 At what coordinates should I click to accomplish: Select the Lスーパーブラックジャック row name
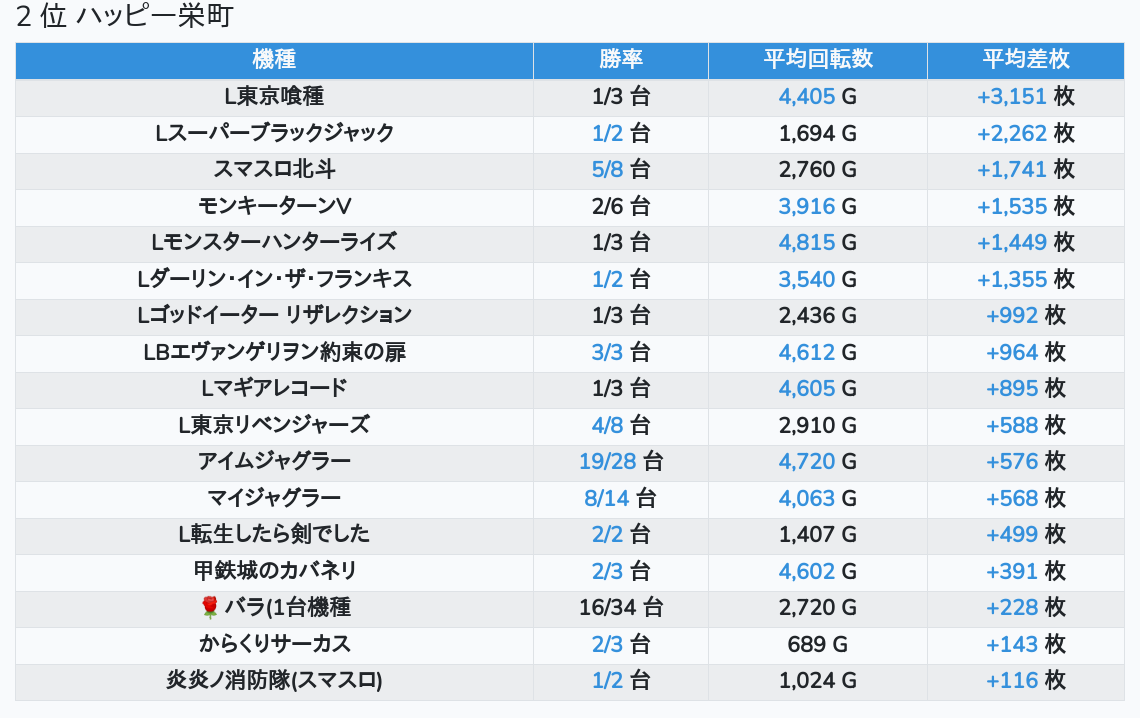pos(274,133)
